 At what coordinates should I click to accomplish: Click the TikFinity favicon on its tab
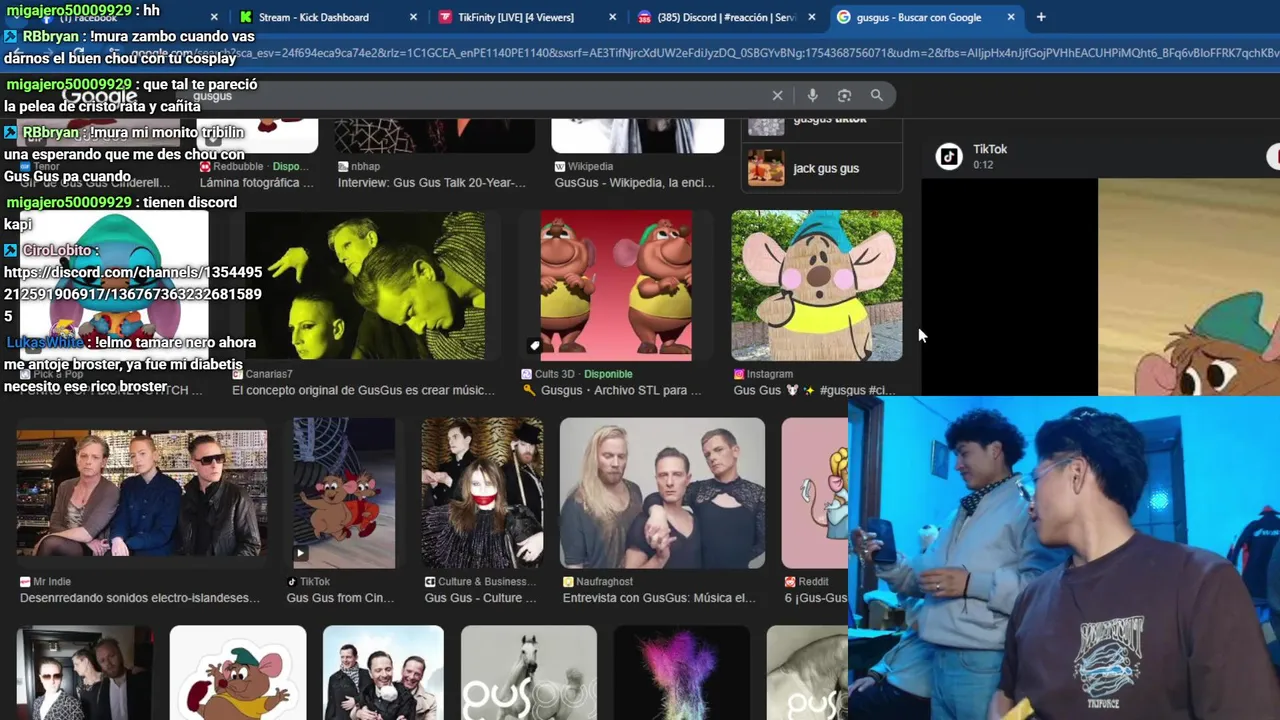pyautogui.click(x=445, y=17)
